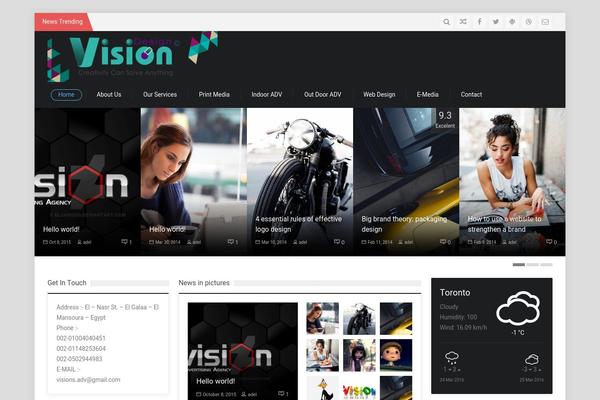Open the woman reading thumbnail in news grid

[x=323, y=318]
